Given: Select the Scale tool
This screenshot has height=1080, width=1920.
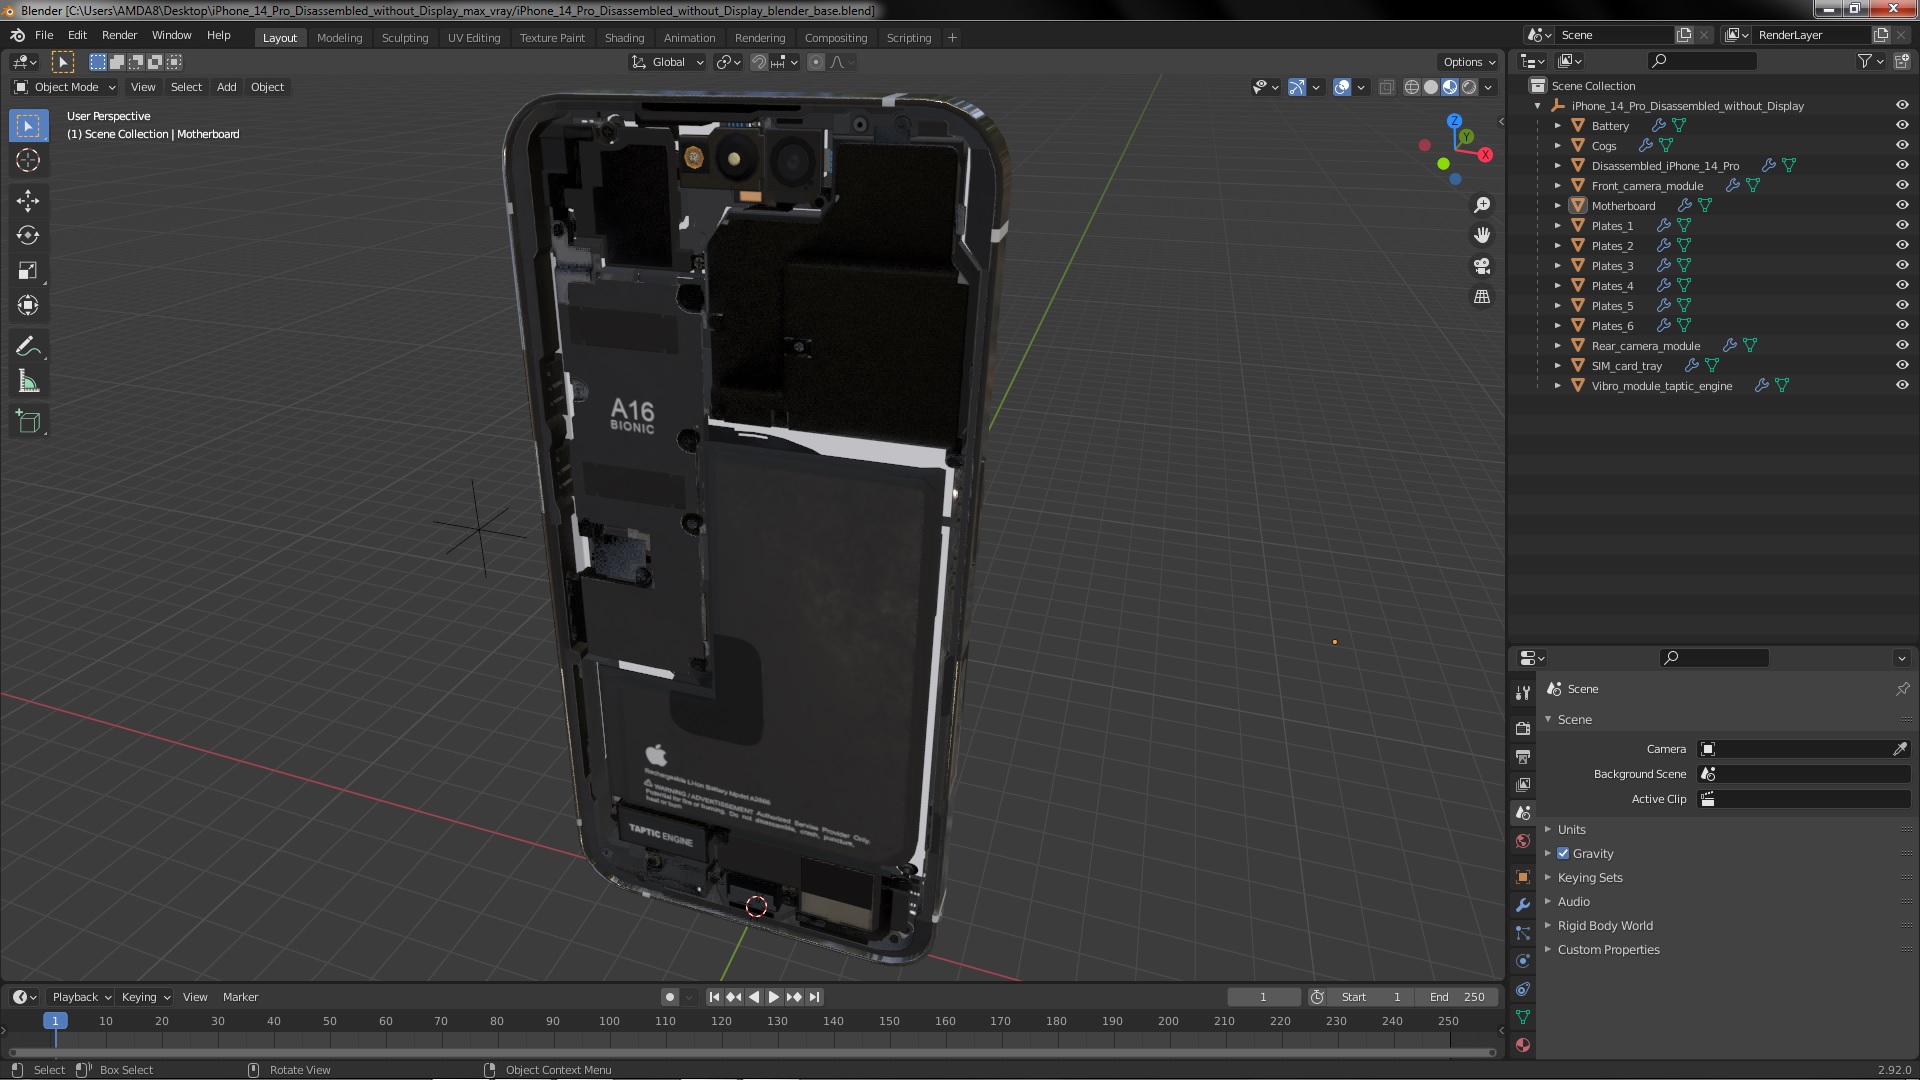Looking at the screenshot, I should coord(28,270).
